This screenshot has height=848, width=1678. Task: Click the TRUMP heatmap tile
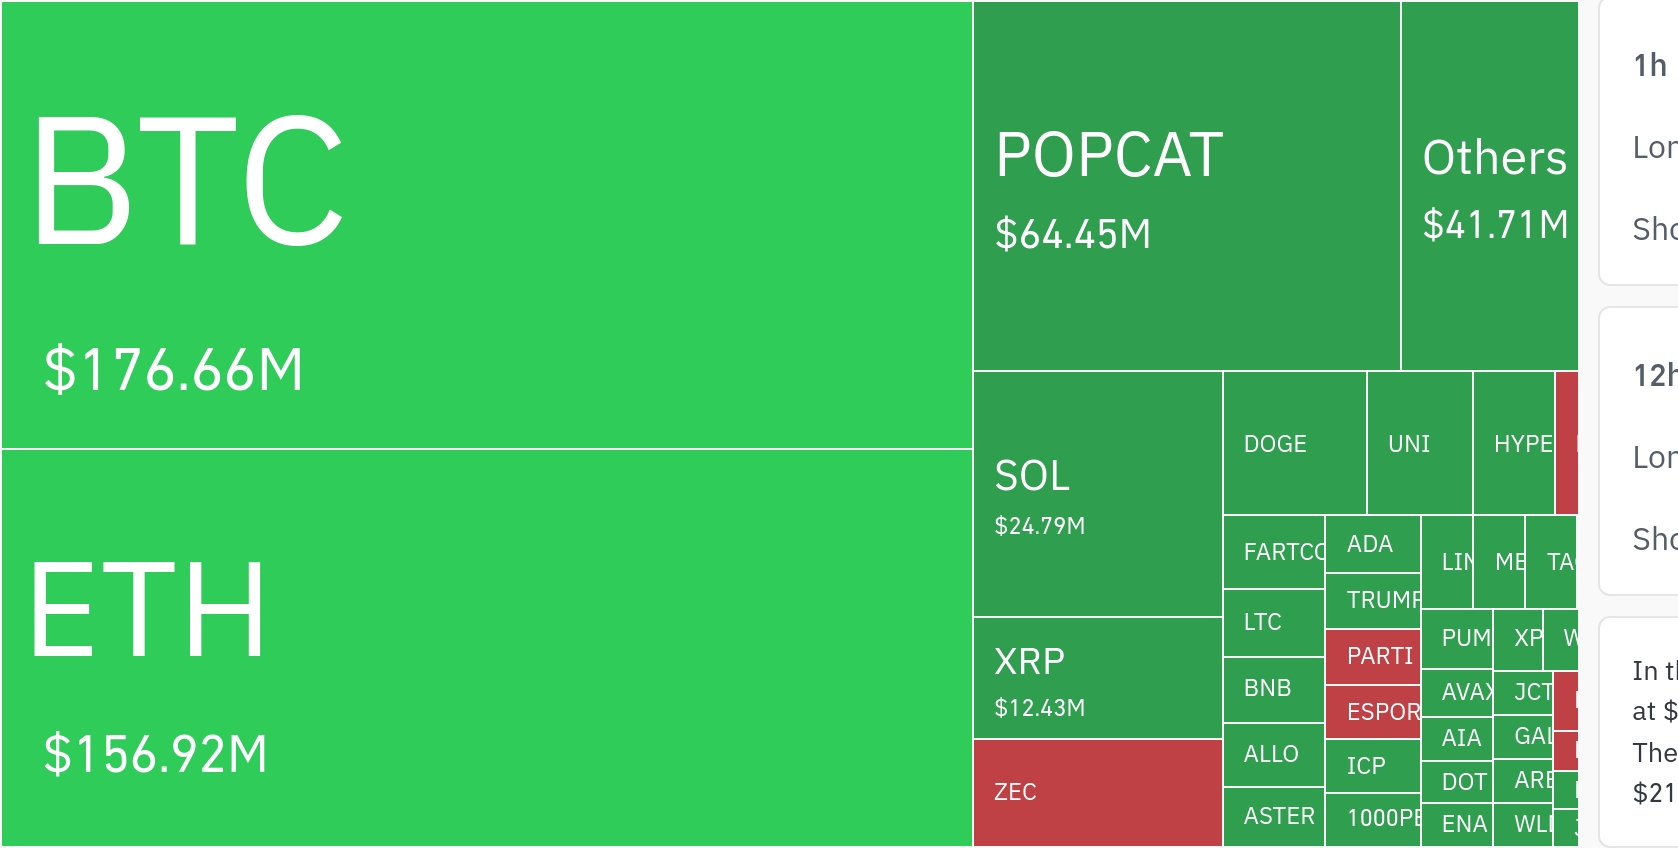[1372, 600]
